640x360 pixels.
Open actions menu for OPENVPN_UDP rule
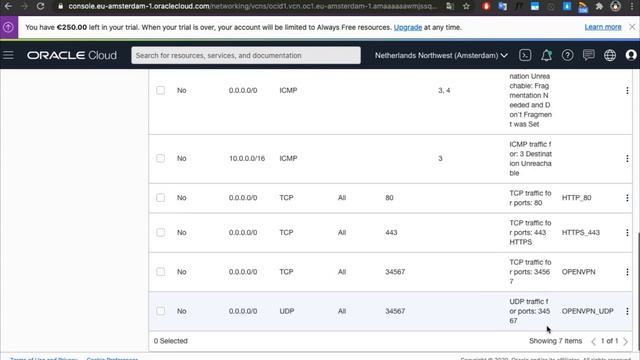point(627,311)
